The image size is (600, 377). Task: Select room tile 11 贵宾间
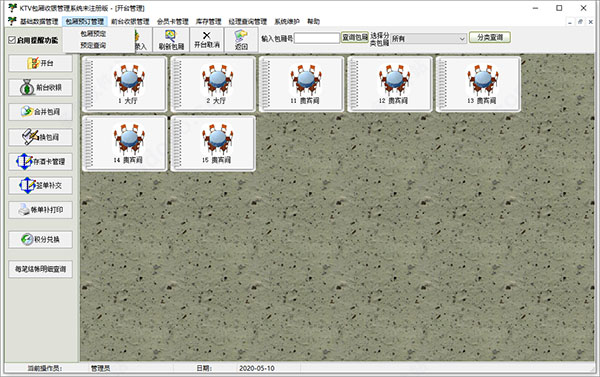coord(301,84)
